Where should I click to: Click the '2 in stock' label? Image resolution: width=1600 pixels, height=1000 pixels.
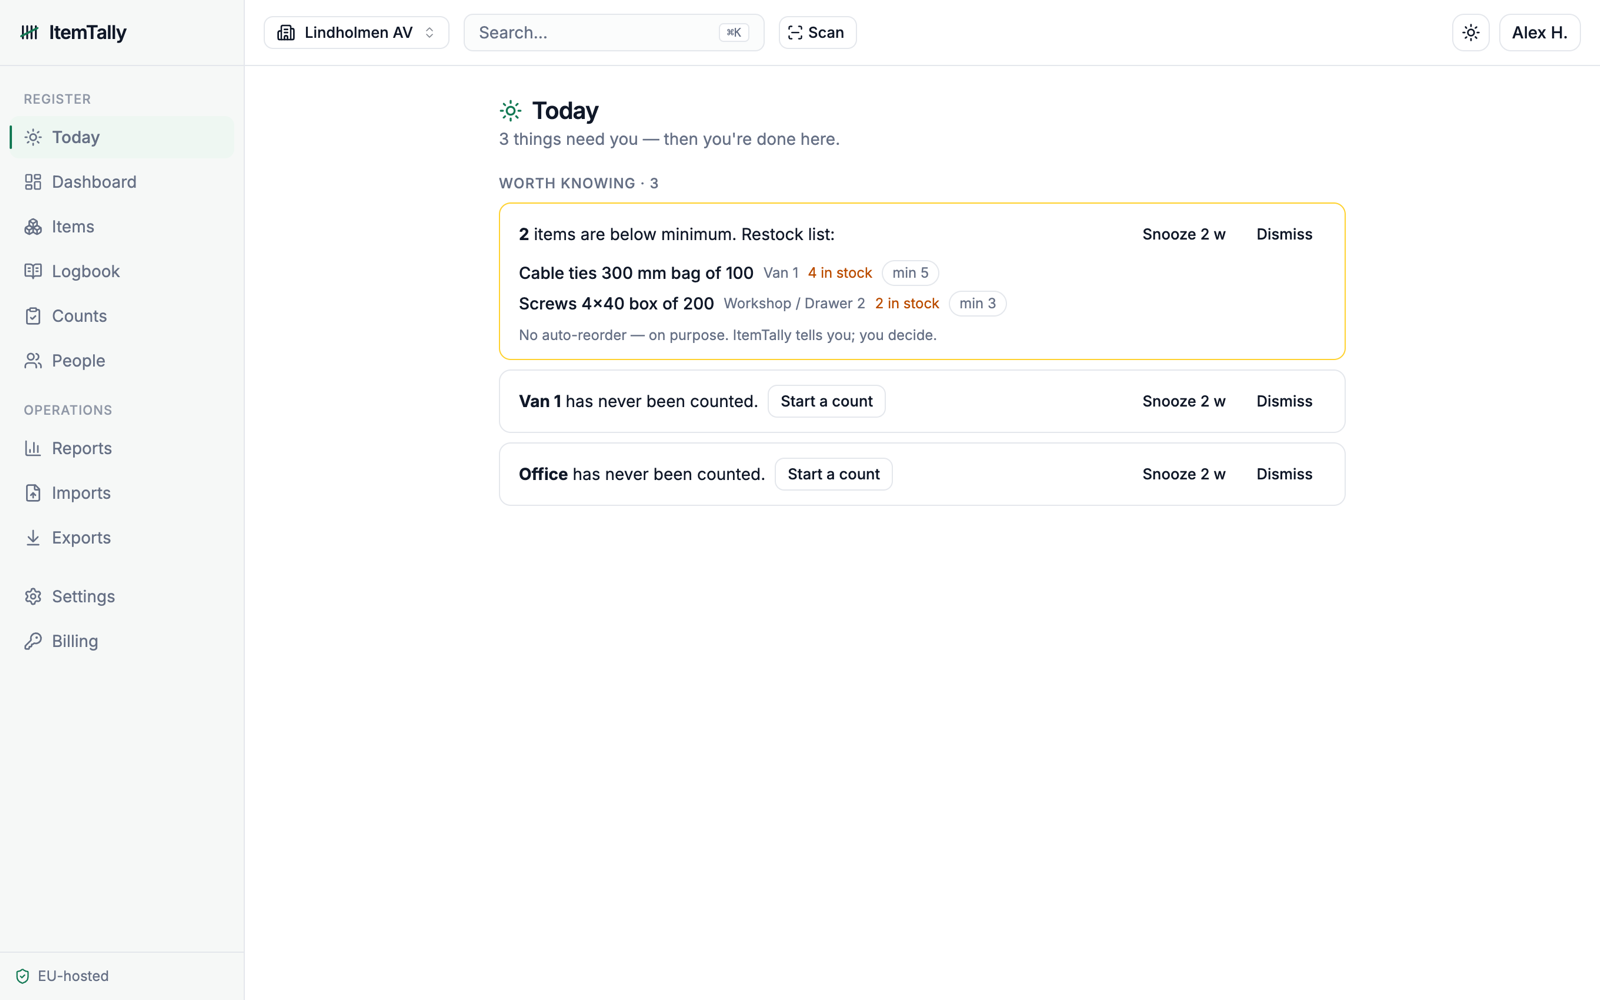tap(907, 303)
